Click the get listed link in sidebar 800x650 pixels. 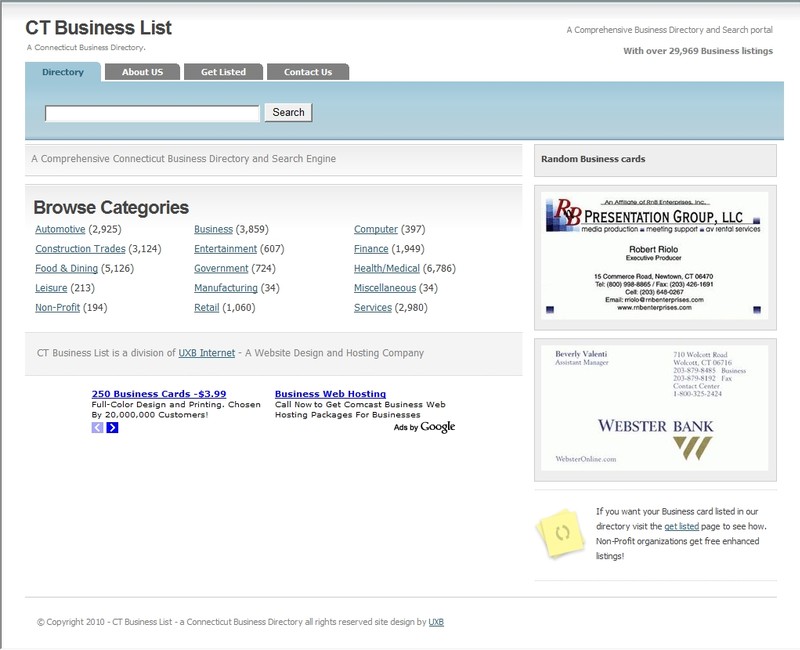click(681, 526)
